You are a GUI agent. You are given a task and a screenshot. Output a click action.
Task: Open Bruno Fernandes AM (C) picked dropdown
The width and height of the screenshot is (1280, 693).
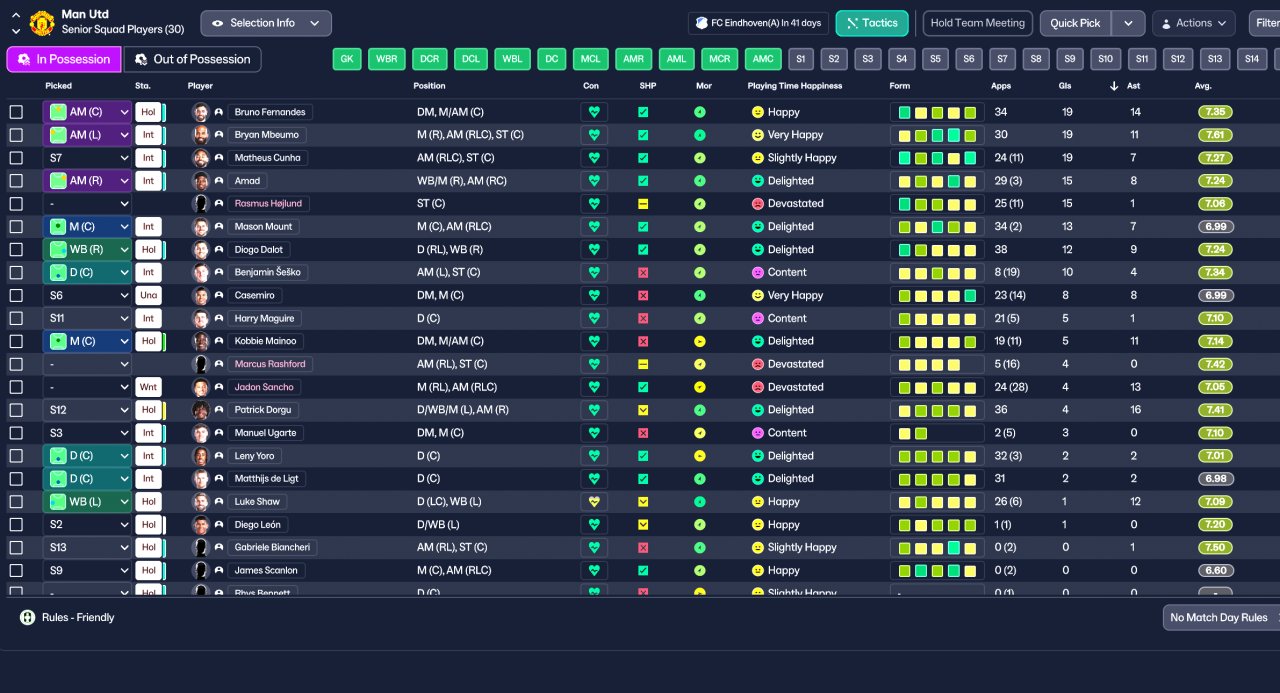pos(88,112)
